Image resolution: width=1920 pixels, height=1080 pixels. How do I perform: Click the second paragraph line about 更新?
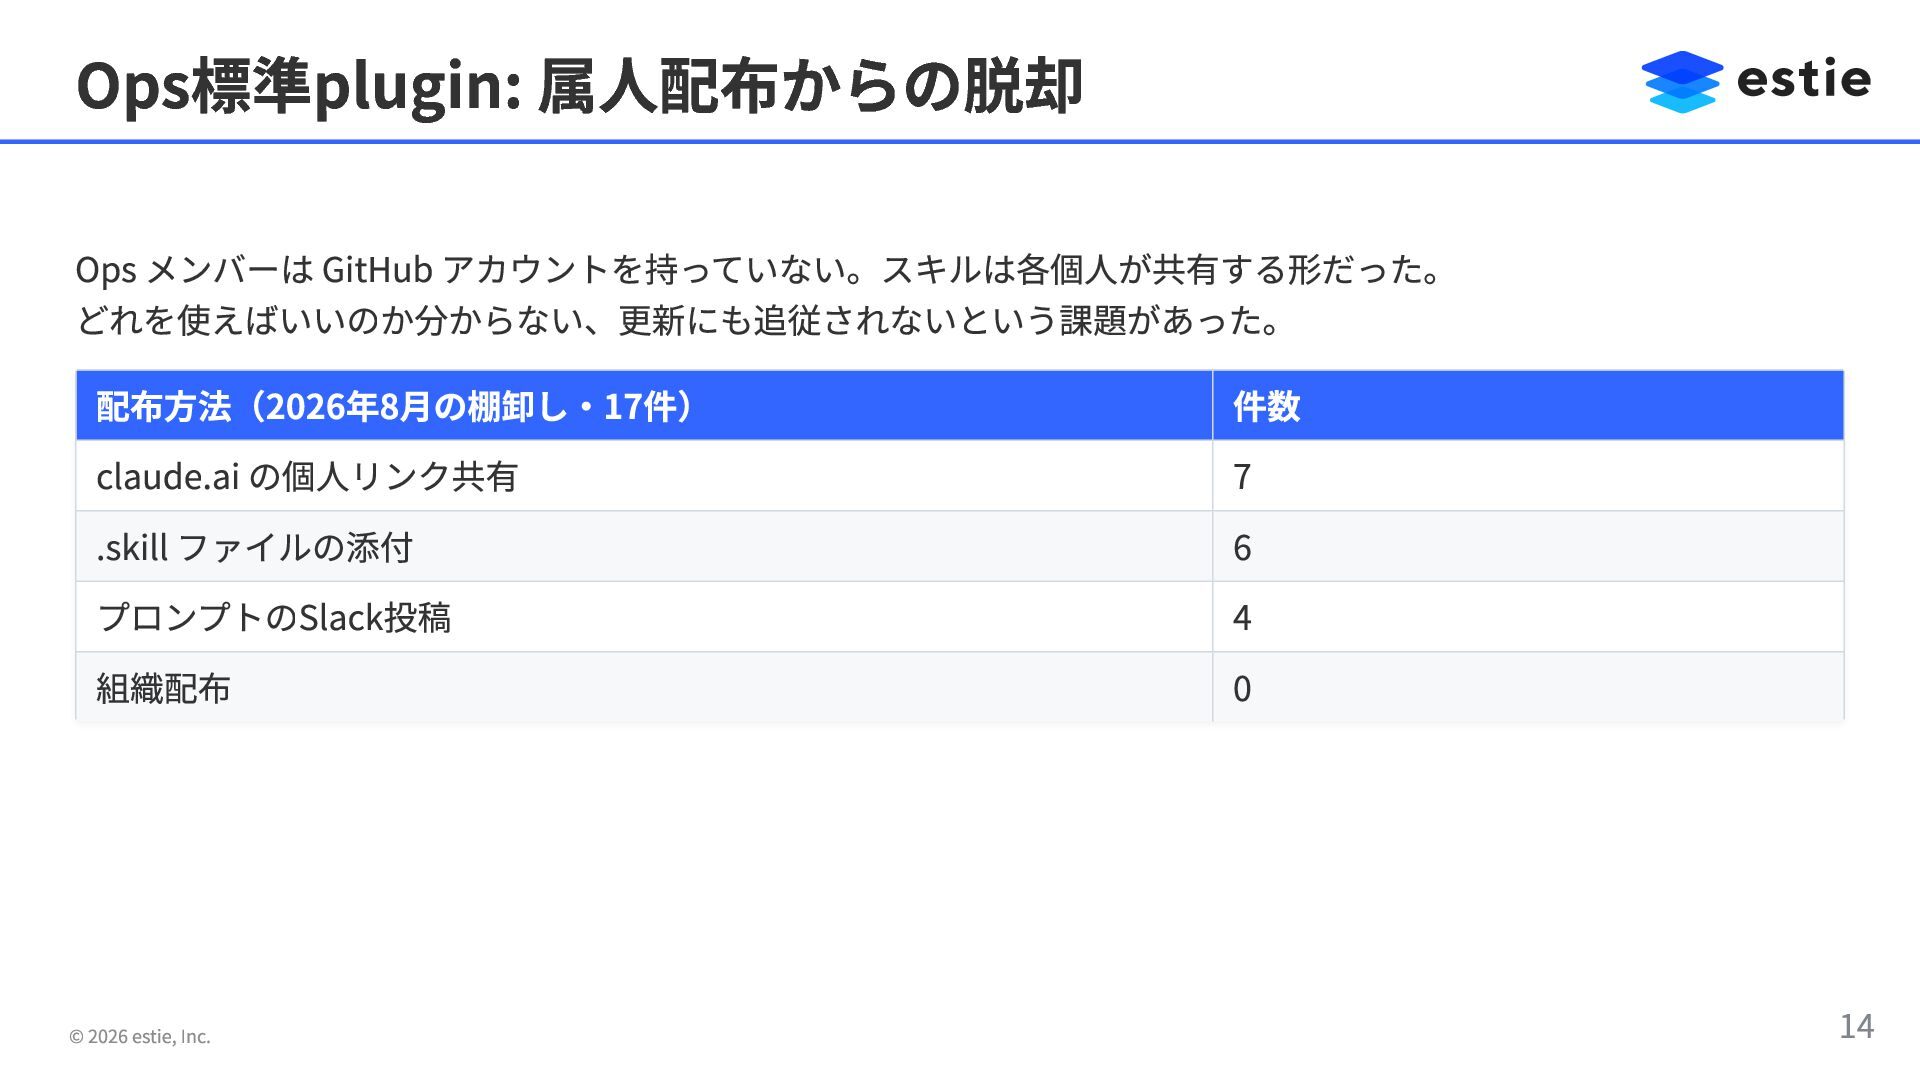[x=678, y=321]
